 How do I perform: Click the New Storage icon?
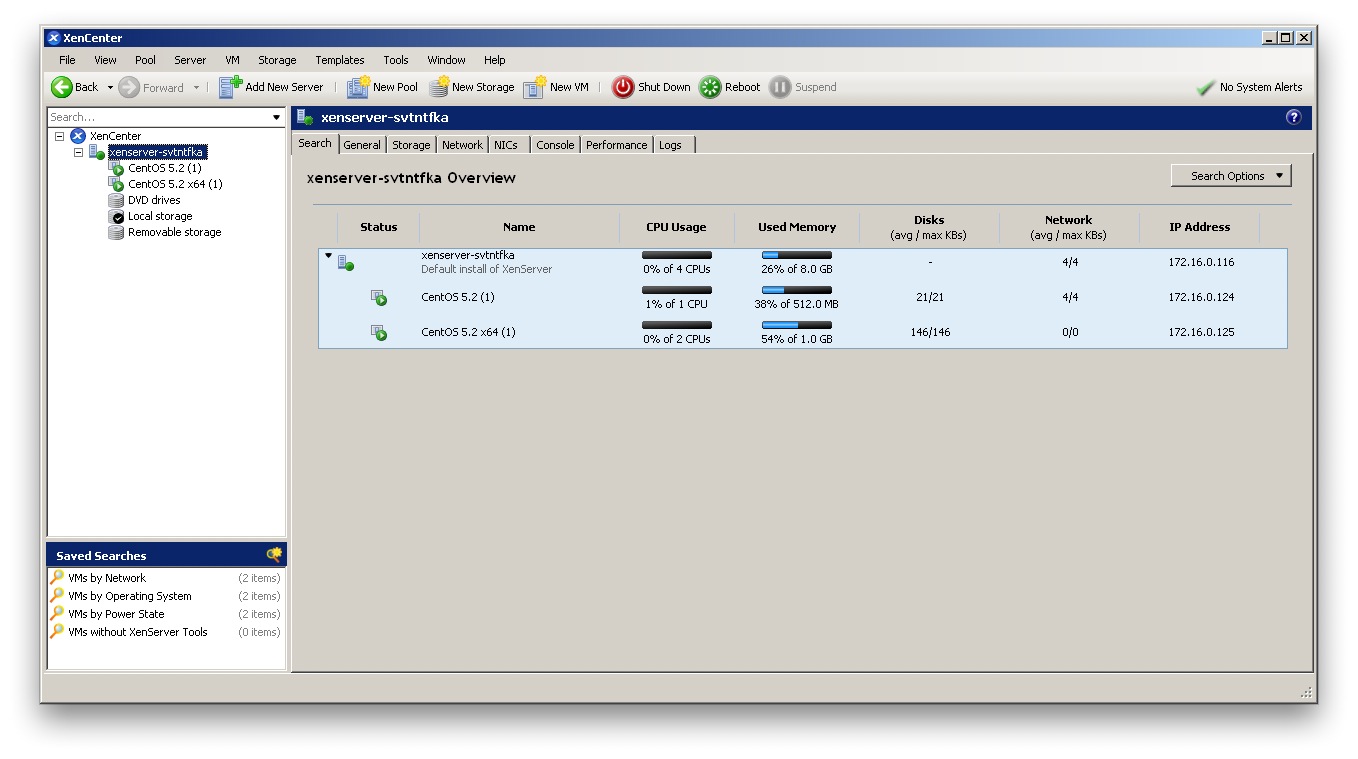438,87
